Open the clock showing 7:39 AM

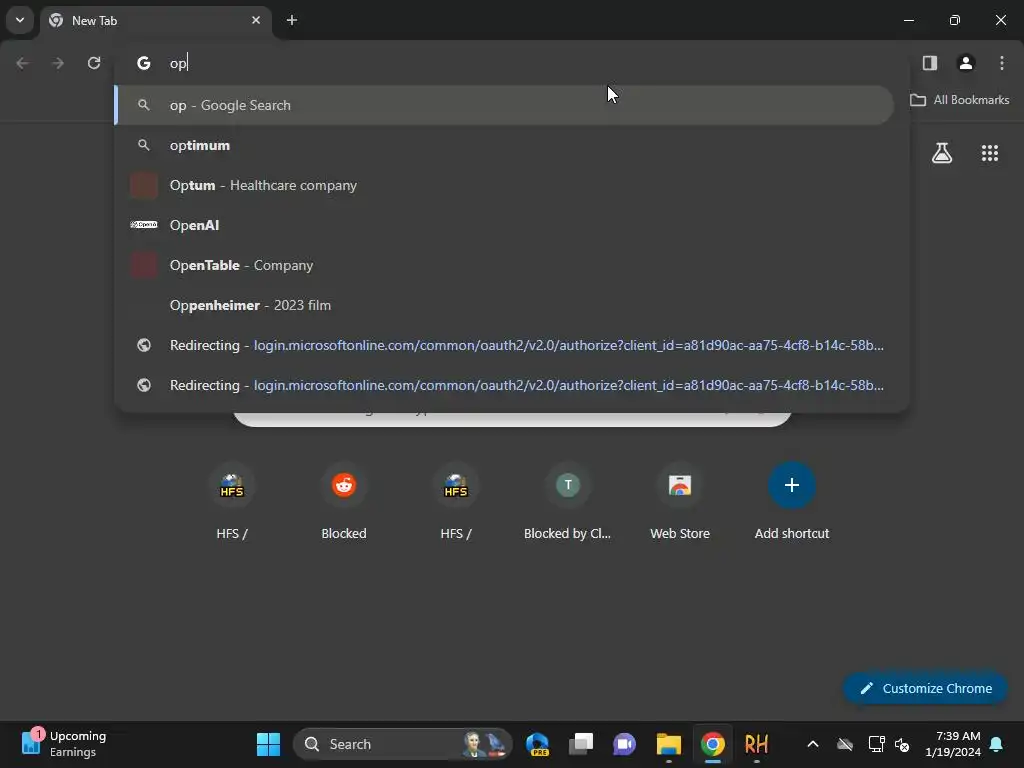point(953,744)
